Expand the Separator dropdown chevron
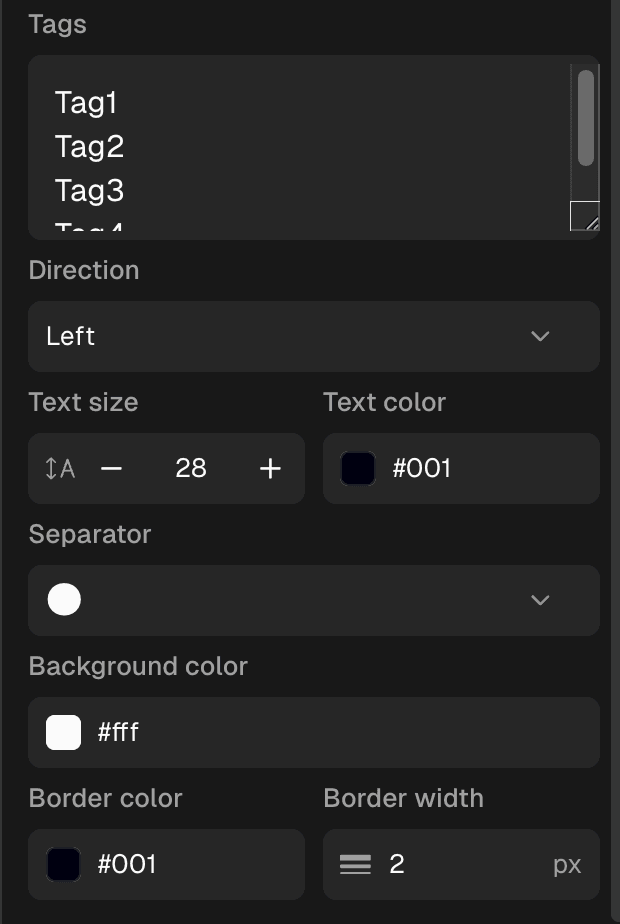The width and height of the screenshot is (620, 924). click(x=540, y=600)
